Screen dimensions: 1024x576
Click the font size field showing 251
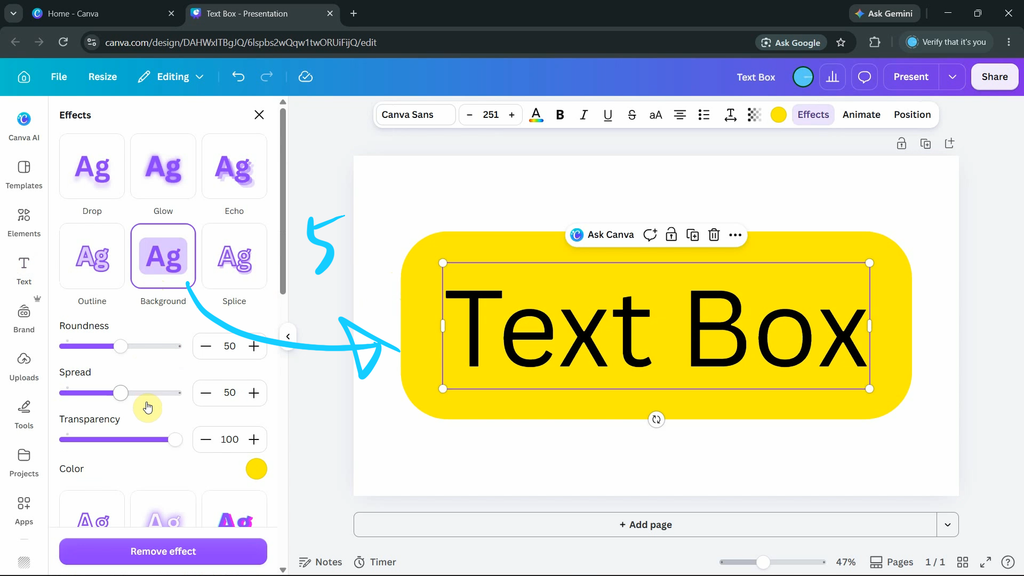point(490,115)
